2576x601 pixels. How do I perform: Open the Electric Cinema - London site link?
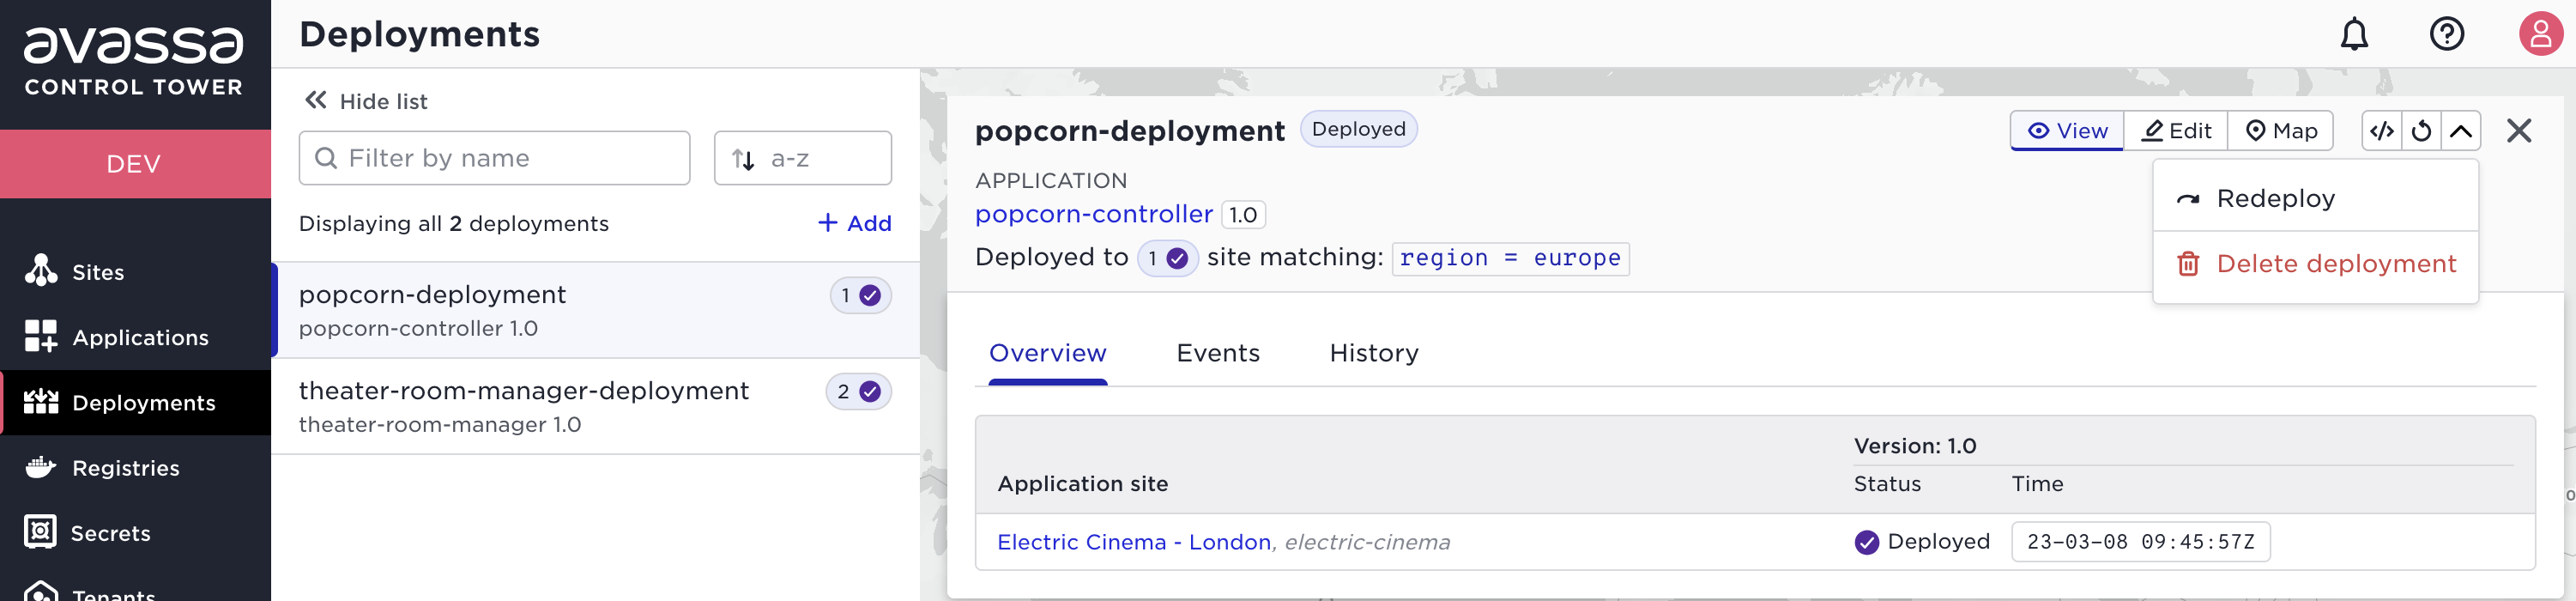coord(1134,542)
